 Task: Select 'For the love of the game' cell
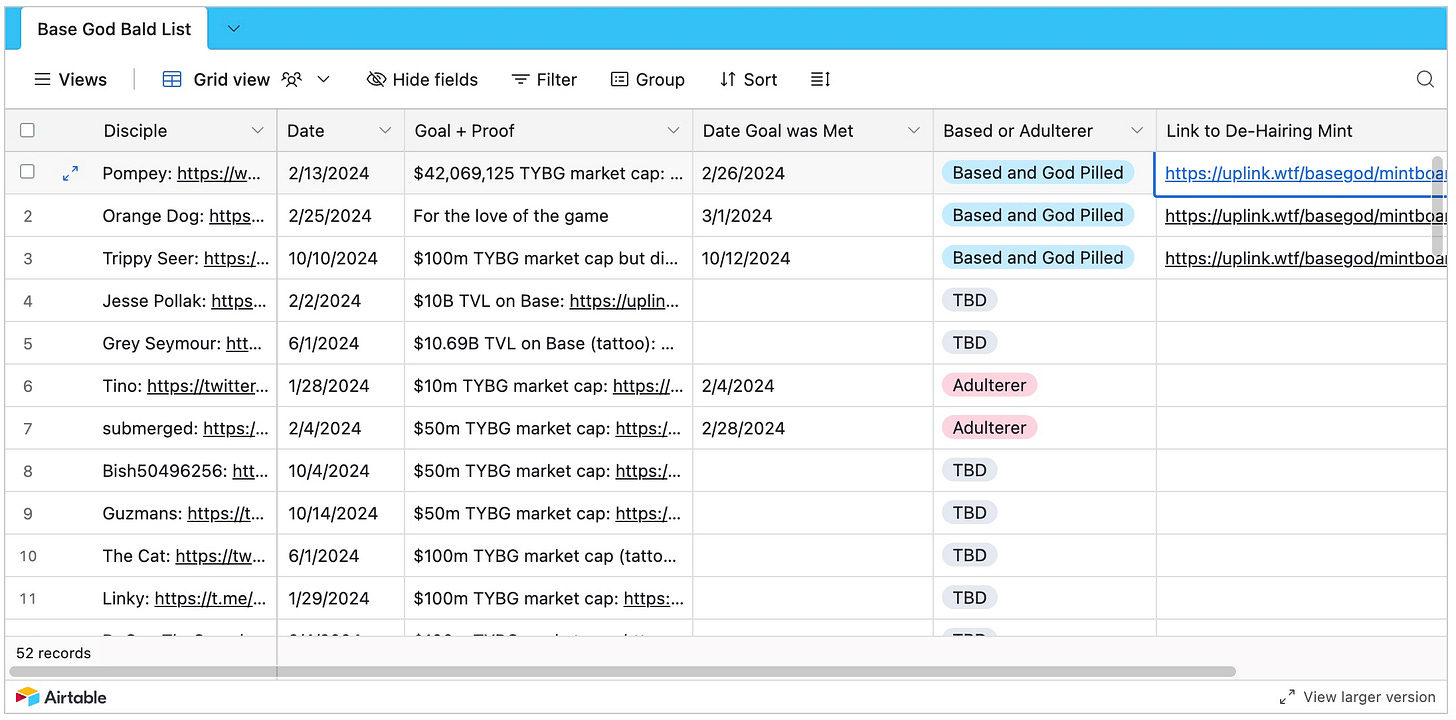548,215
